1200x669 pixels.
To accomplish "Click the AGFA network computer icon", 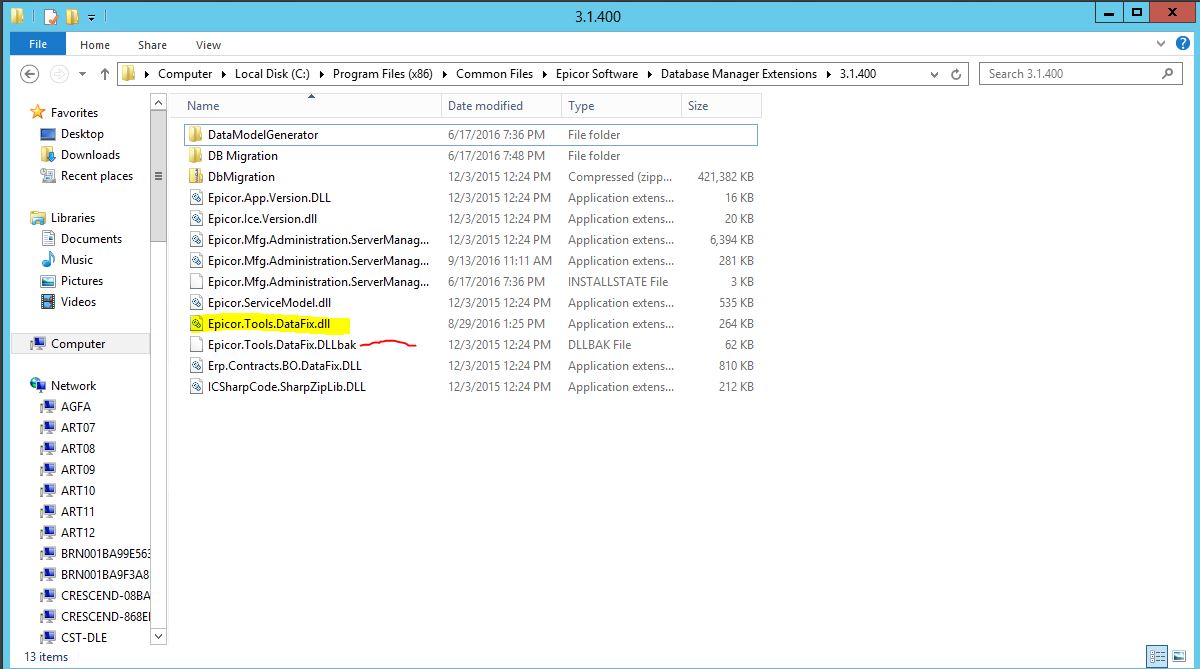I will pyautogui.click(x=48, y=407).
